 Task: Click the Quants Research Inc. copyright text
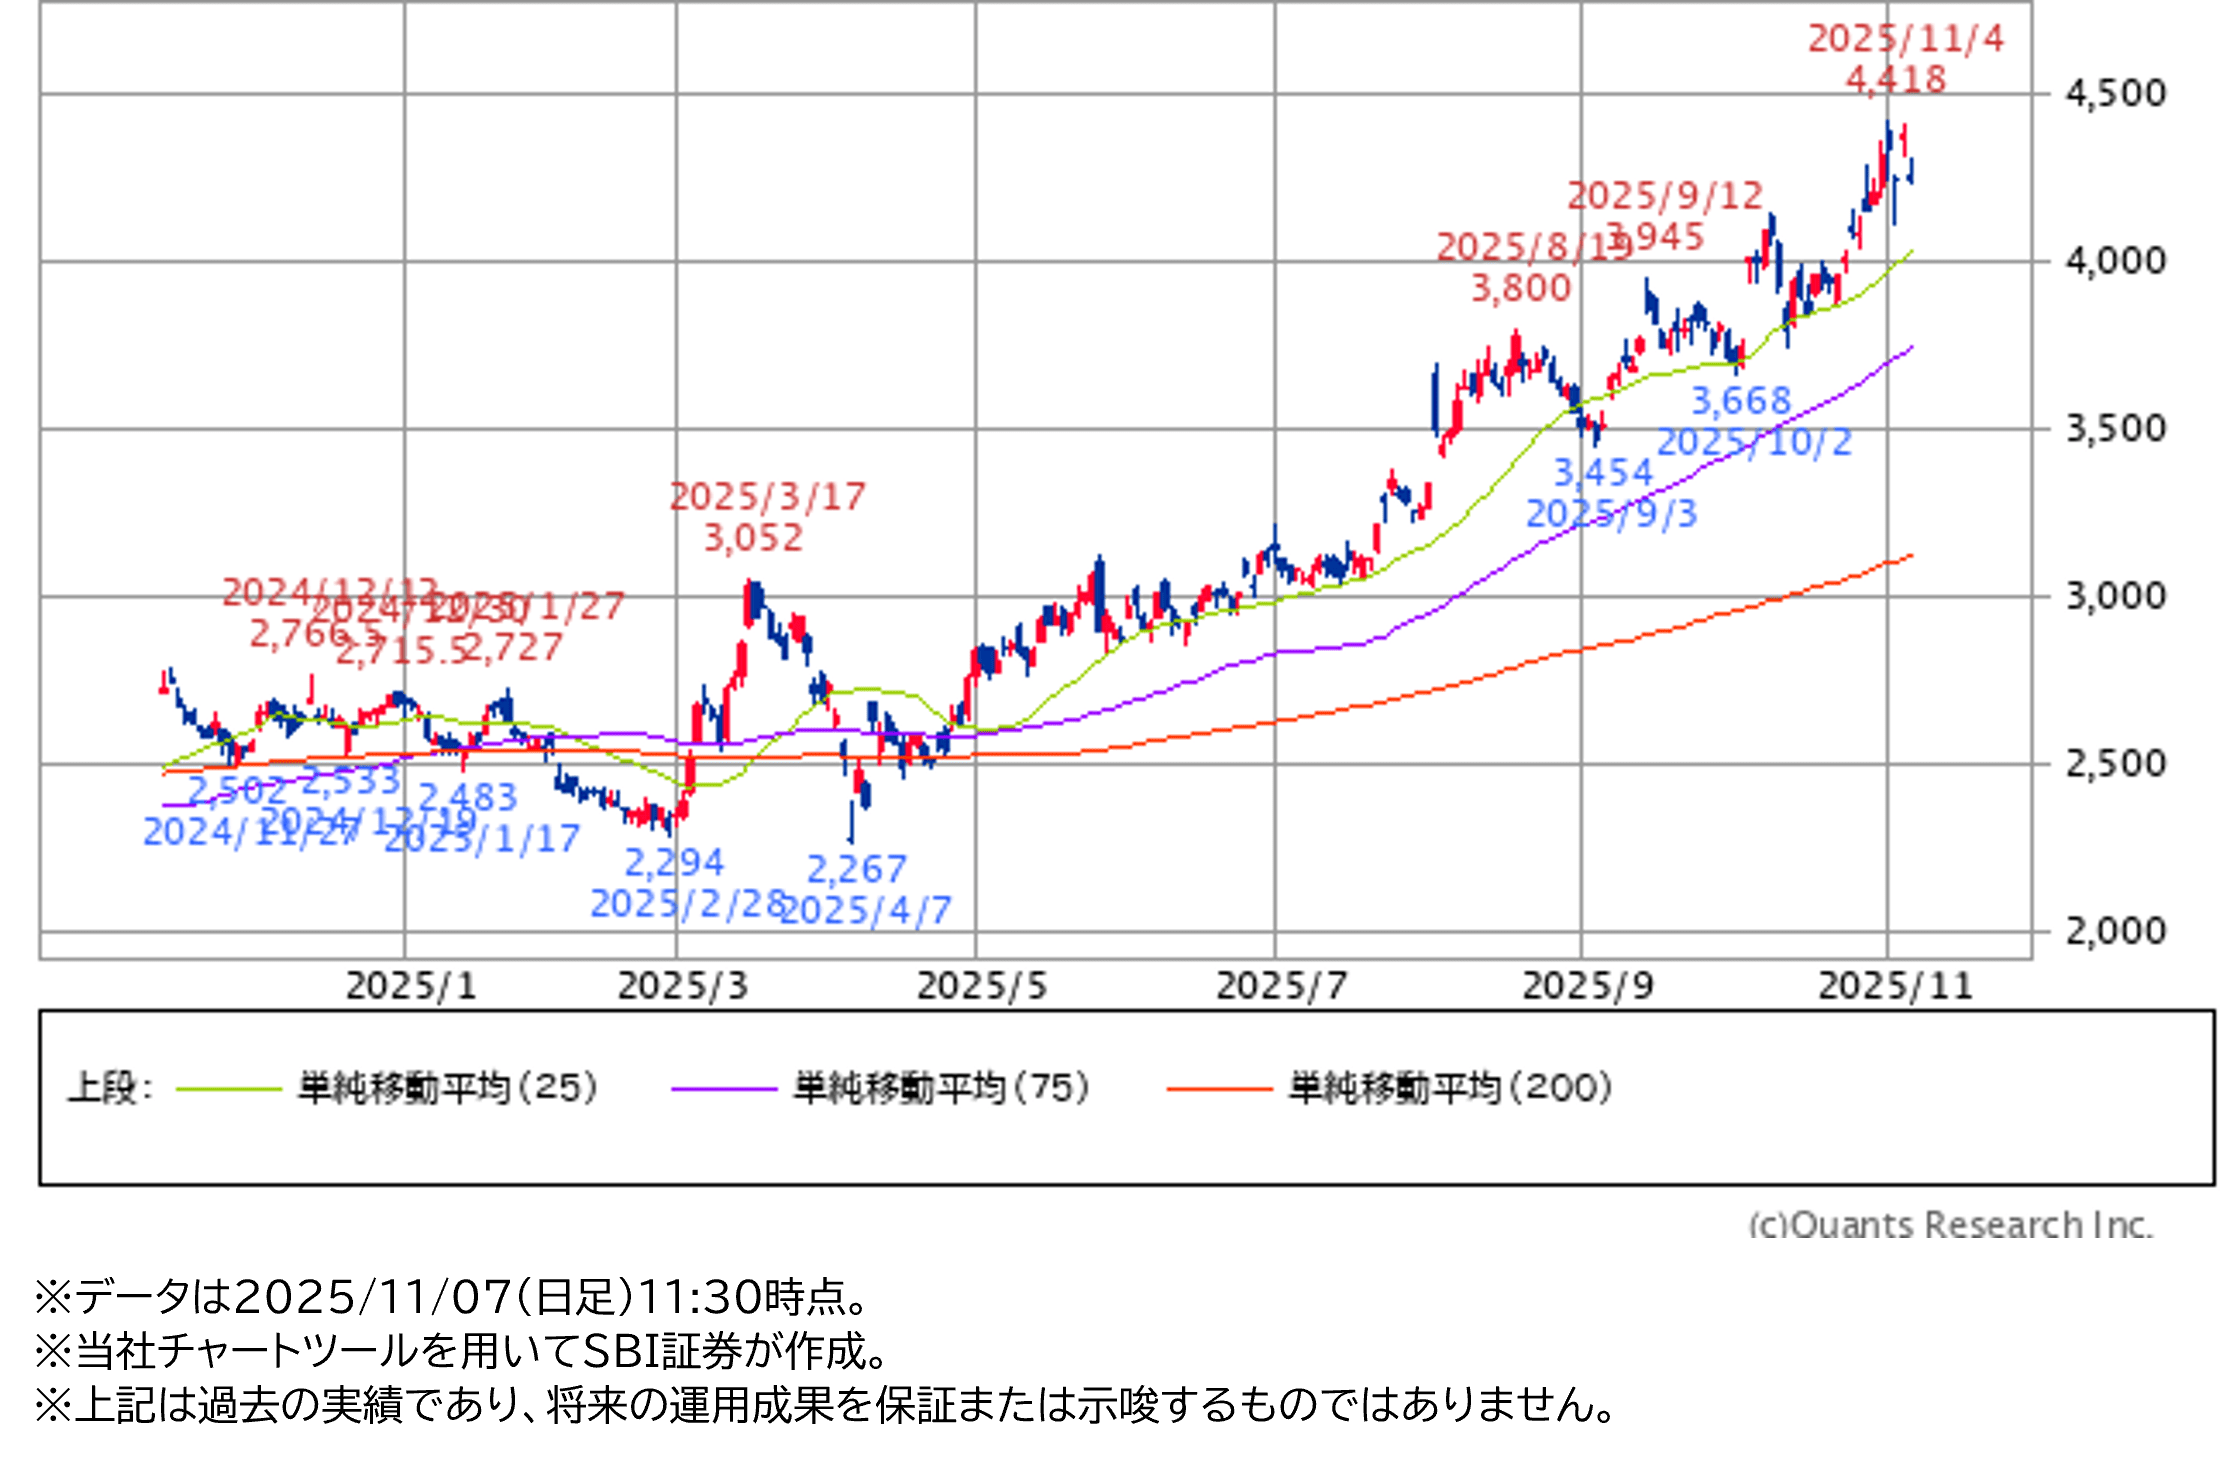pos(1949,1224)
